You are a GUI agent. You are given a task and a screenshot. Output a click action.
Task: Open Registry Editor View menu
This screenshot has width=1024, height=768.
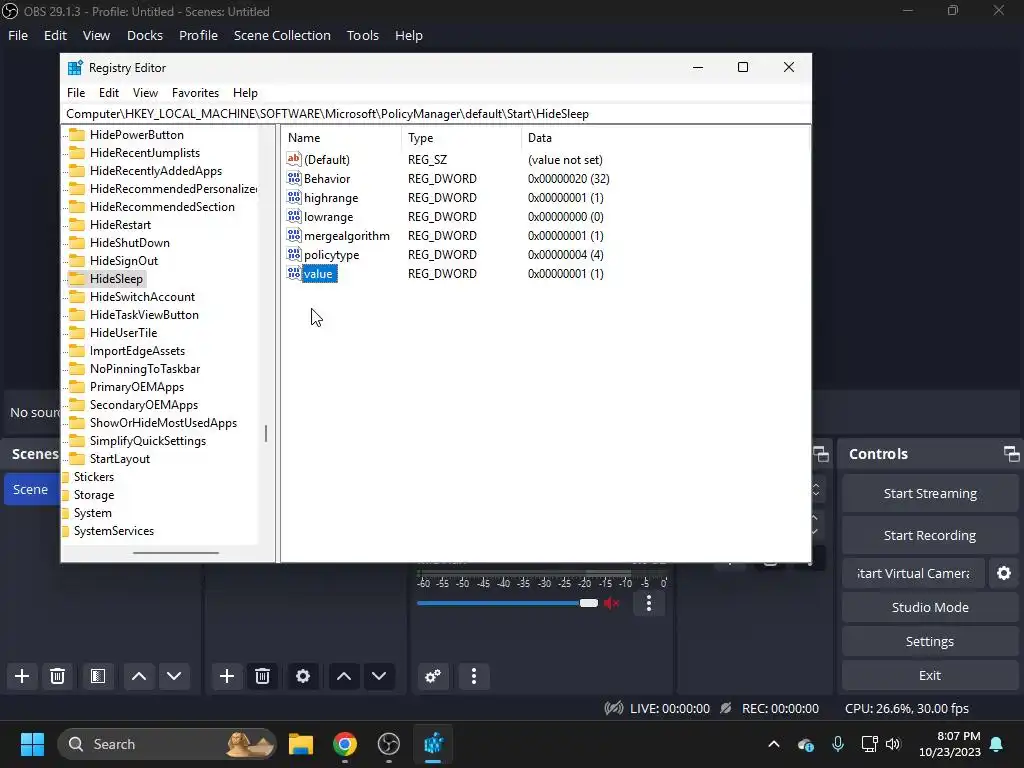coord(145,93)
